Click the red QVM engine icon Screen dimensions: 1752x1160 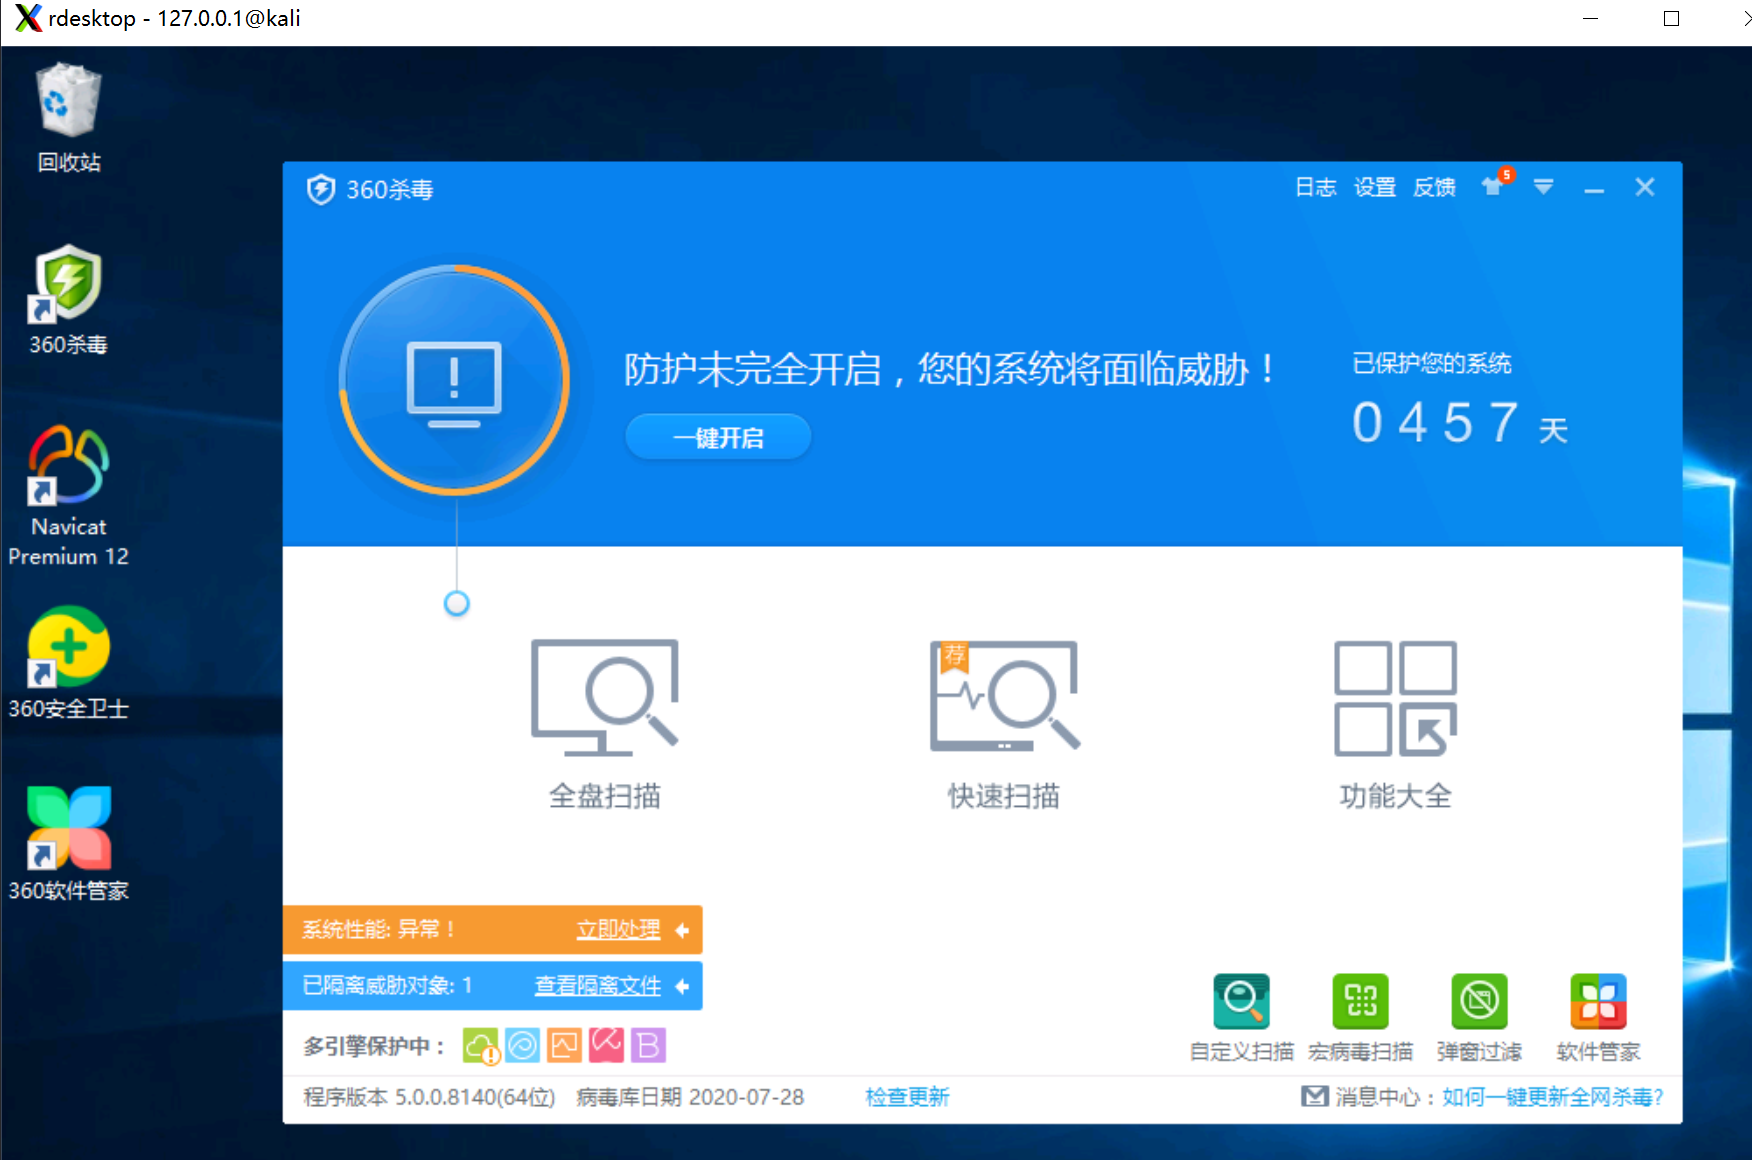coord(606,1045)
